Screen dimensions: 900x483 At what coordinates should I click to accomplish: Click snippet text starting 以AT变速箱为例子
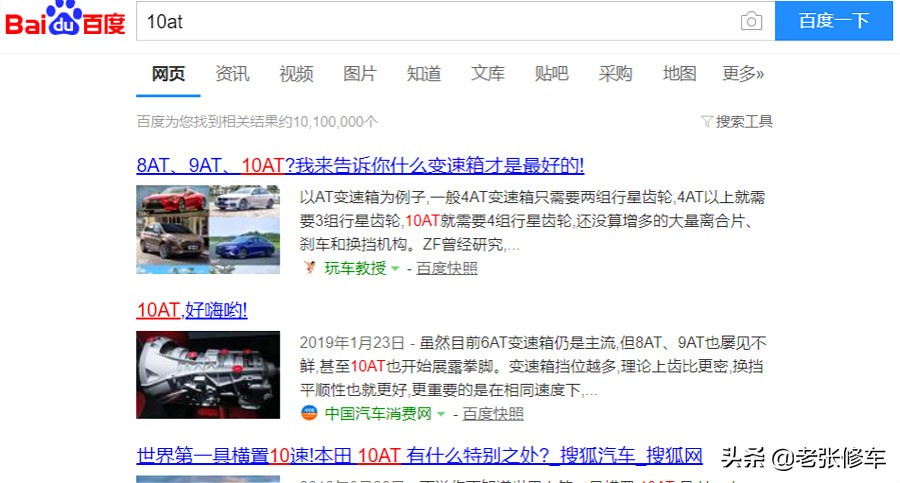point(533,221)
